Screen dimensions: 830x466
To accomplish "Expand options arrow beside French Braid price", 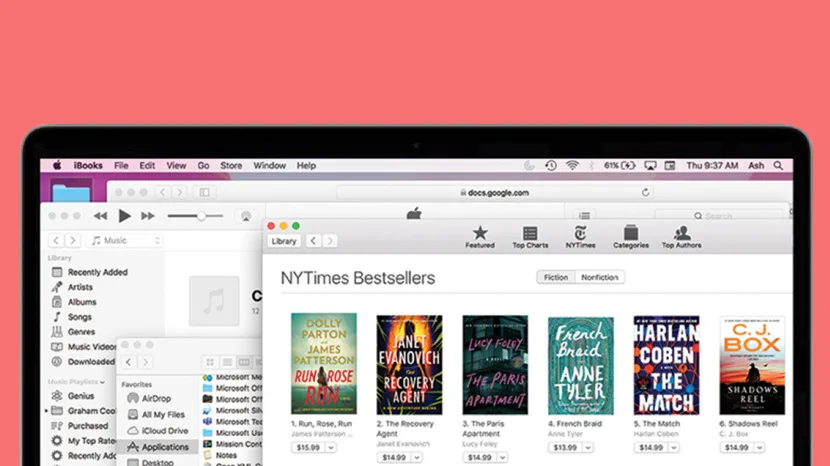I will pos(588,447).
